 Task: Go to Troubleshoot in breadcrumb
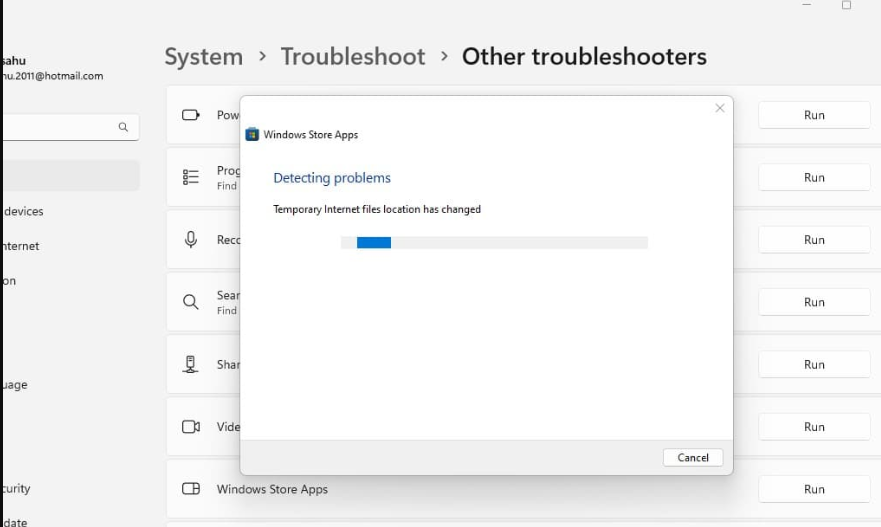click(353, 57)
